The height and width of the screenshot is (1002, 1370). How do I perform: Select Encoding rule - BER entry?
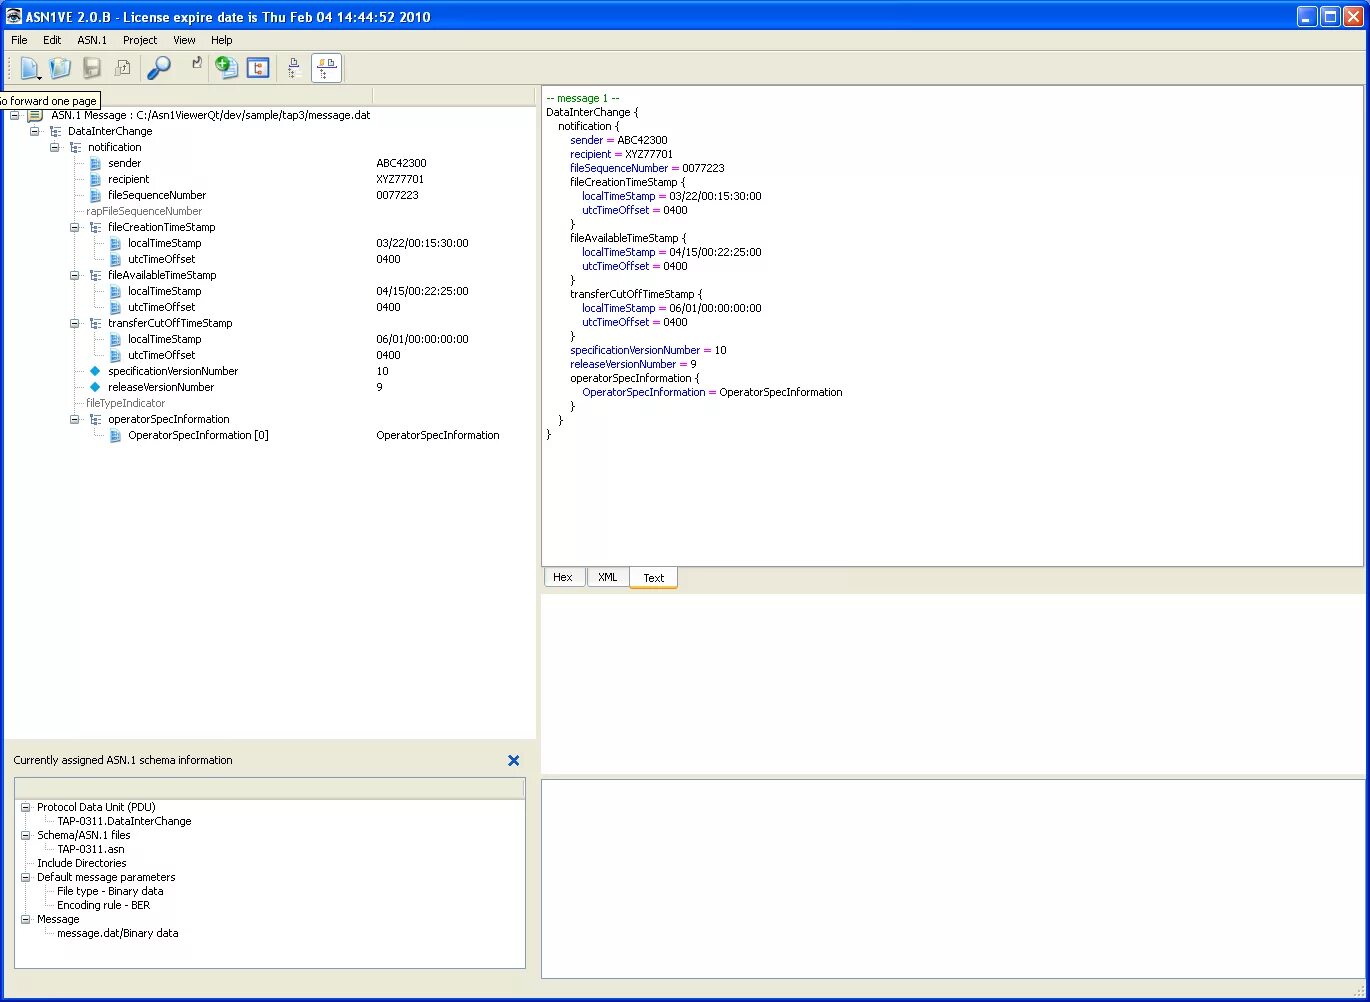click(103, 905)
